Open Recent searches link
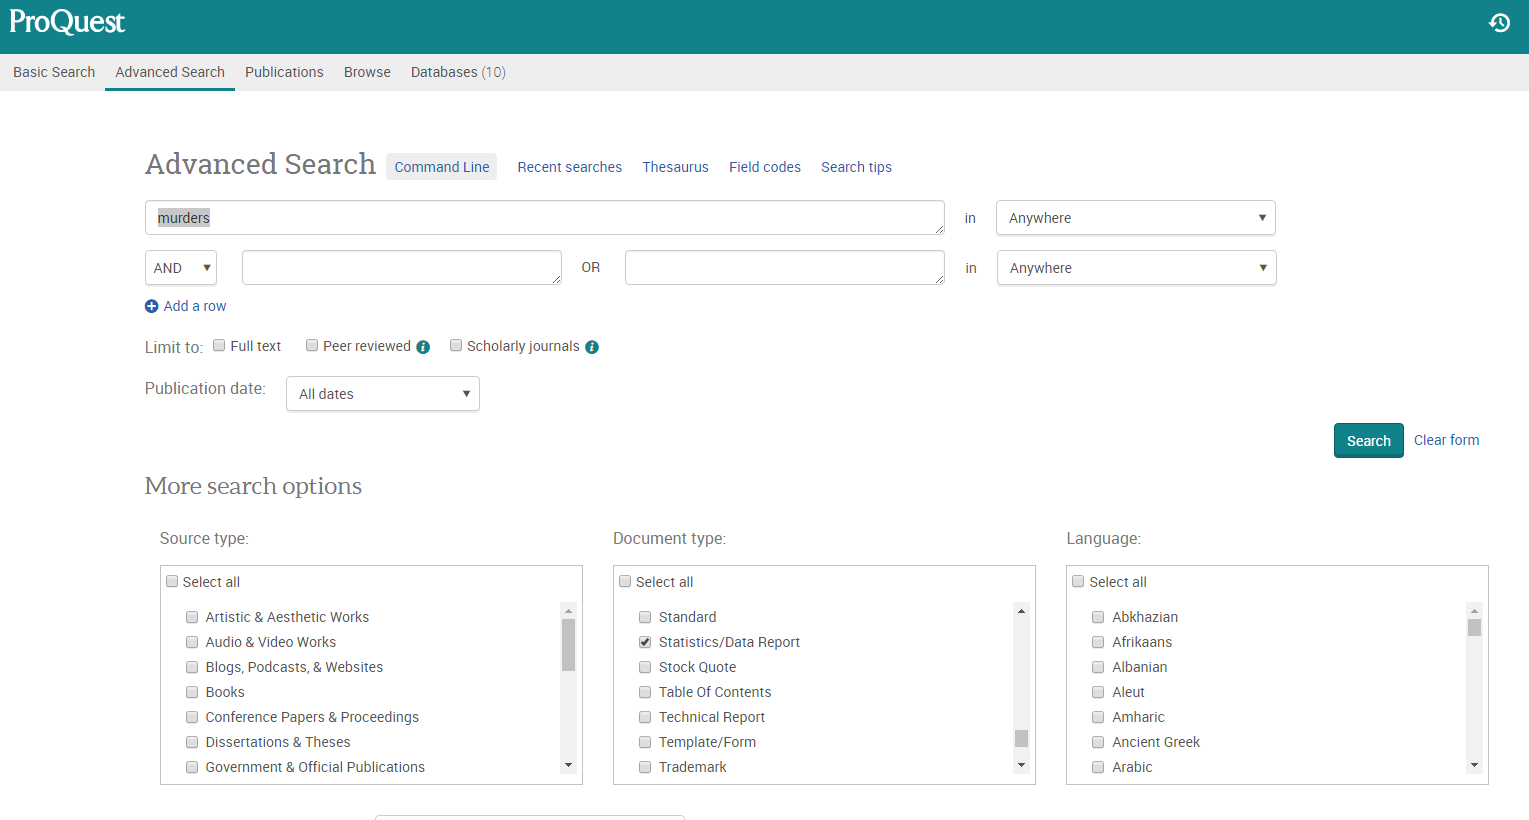The image size is (1529, 820). click(569, 167)
